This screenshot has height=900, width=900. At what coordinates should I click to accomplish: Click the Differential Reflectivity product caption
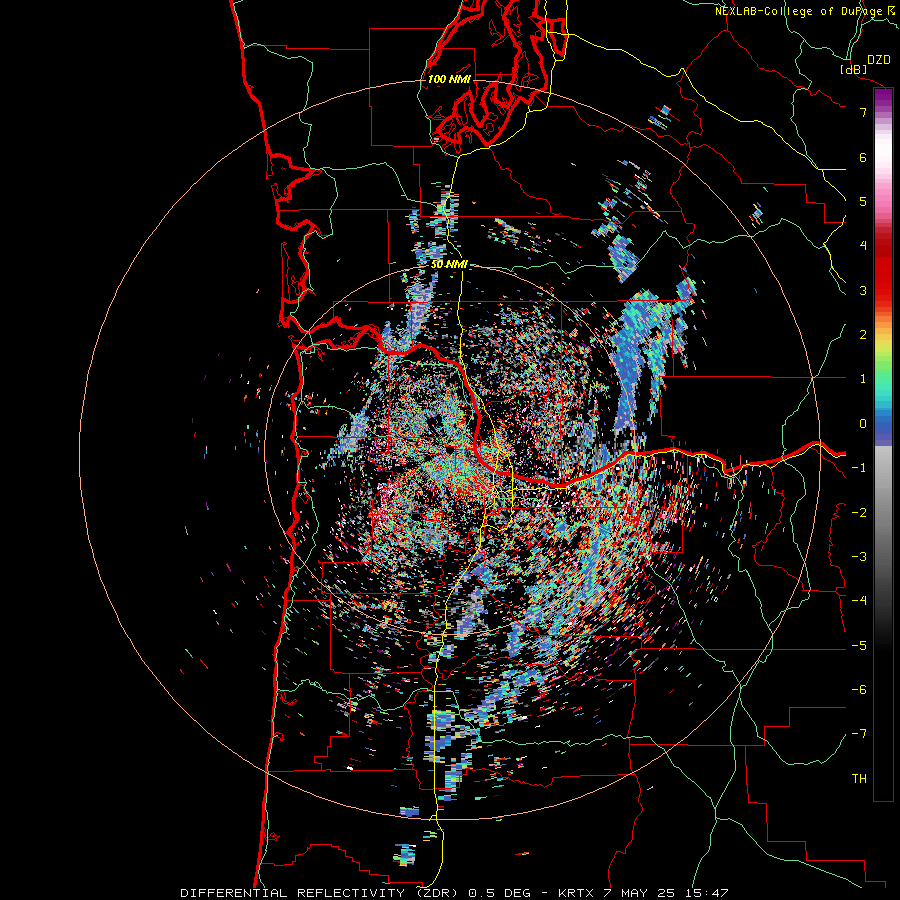click(x=455, y=893)
